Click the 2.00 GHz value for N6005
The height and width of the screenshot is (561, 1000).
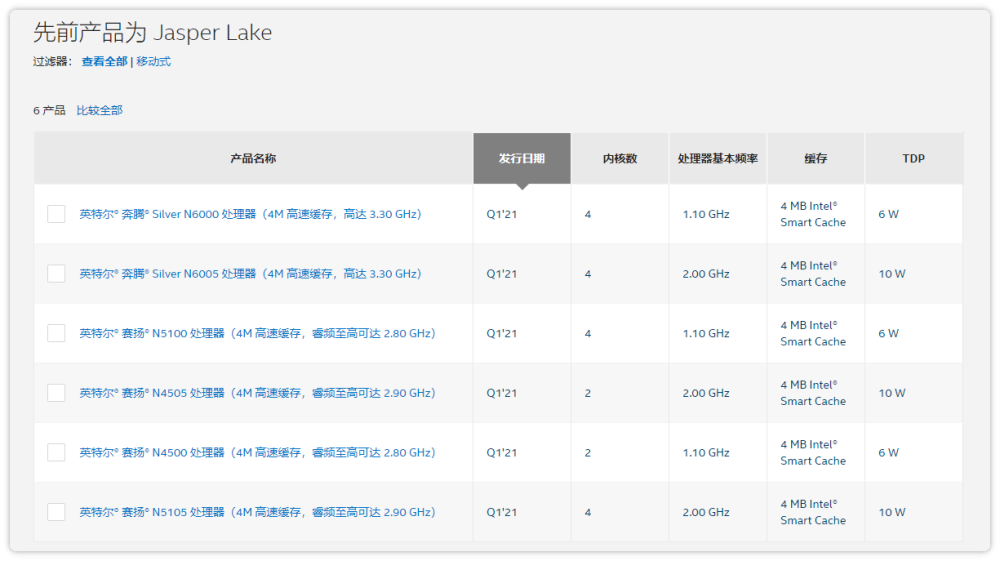click(706, 273)
